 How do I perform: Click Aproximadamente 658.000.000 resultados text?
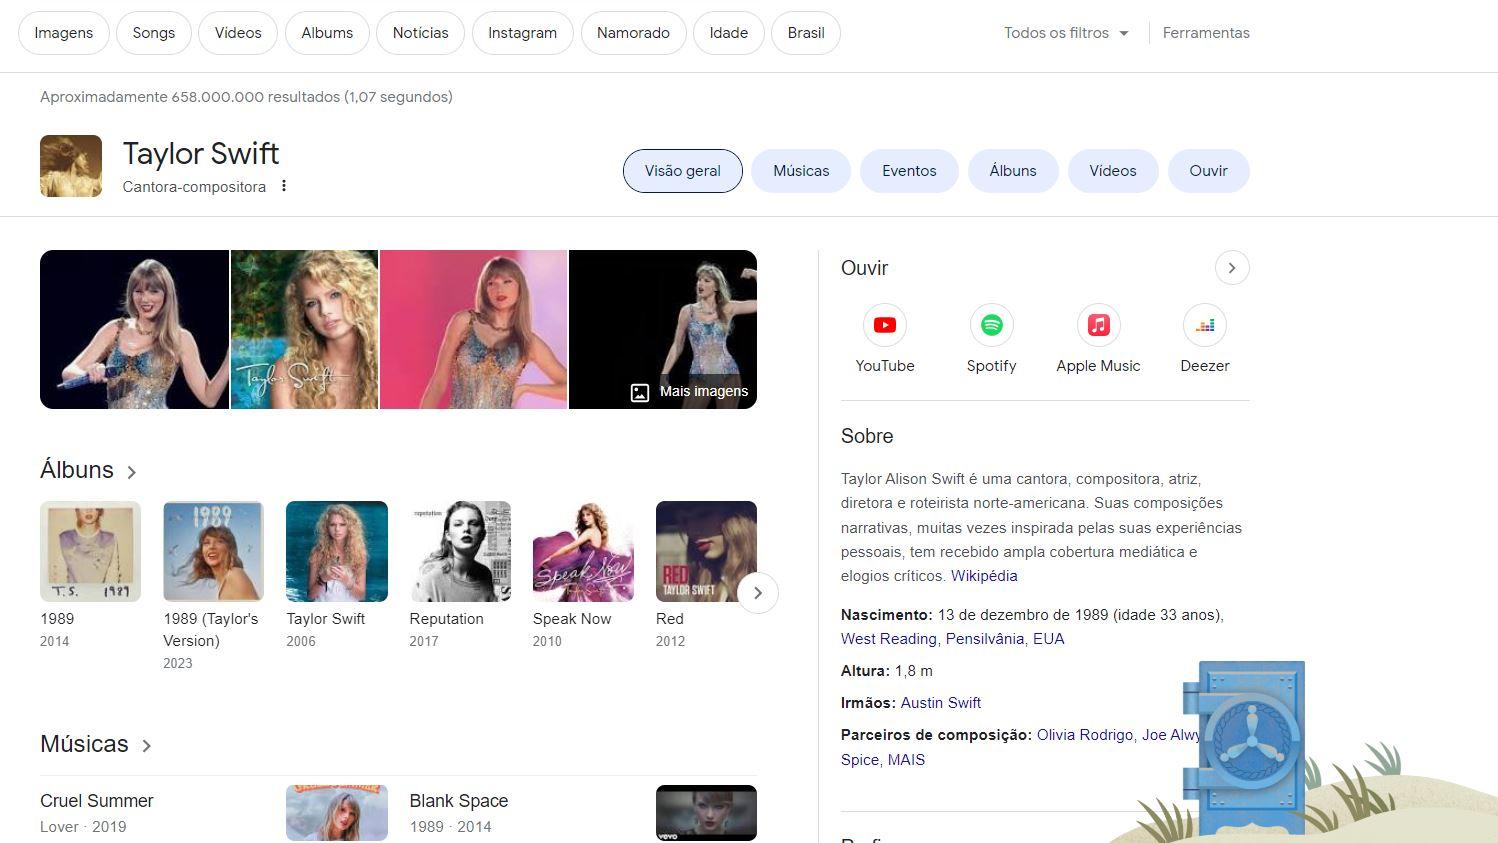coord(246,97)
